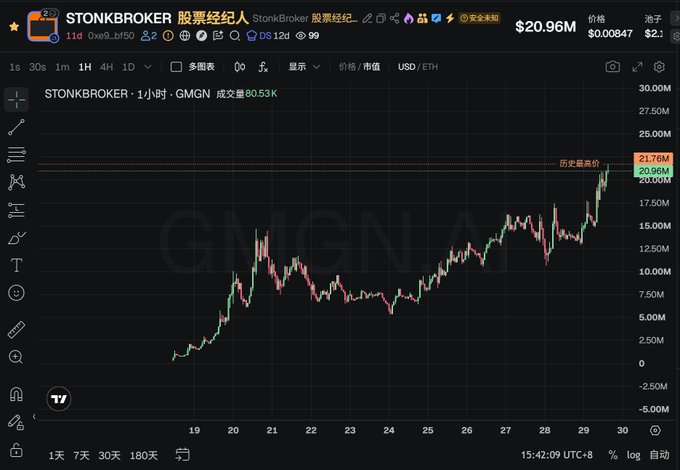
Task: Set the range to 1天
Action: [56, 456]
